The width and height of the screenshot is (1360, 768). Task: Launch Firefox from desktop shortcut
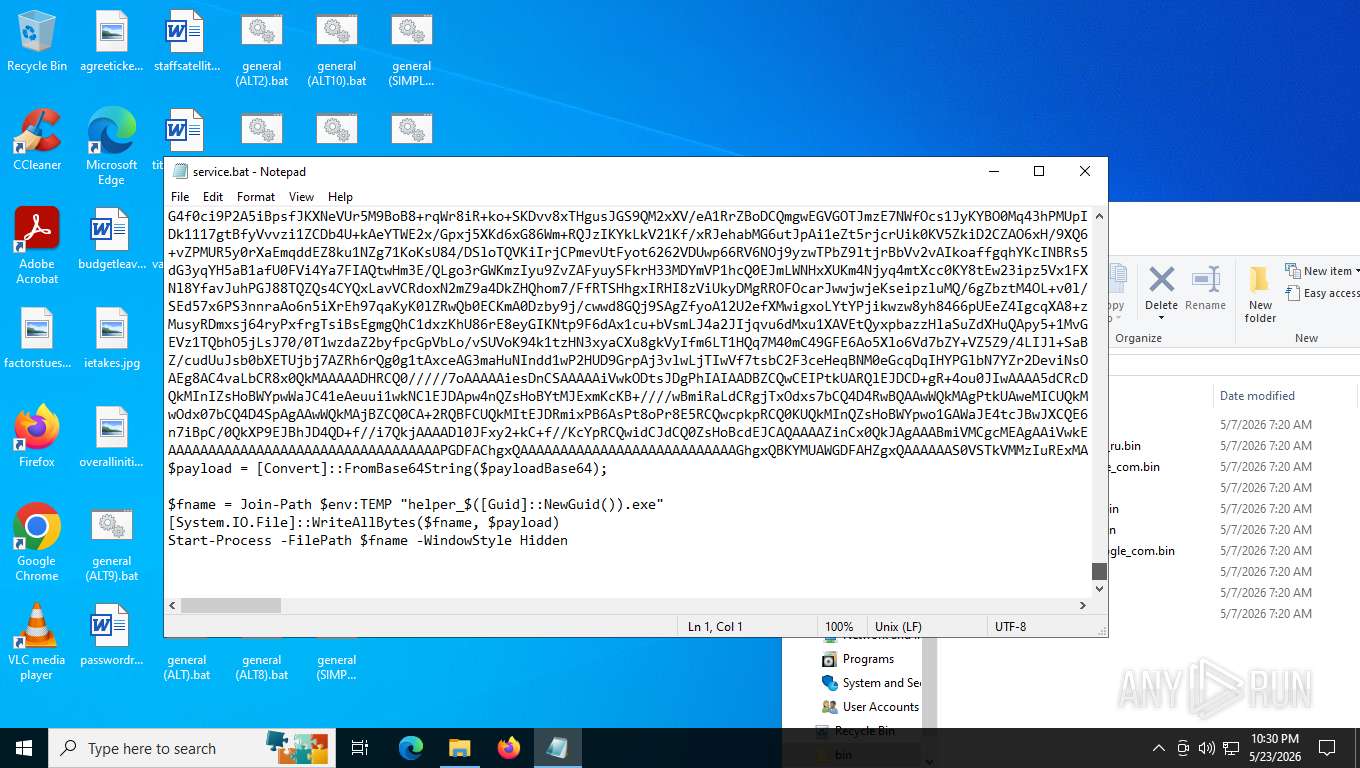click(37, 437)
